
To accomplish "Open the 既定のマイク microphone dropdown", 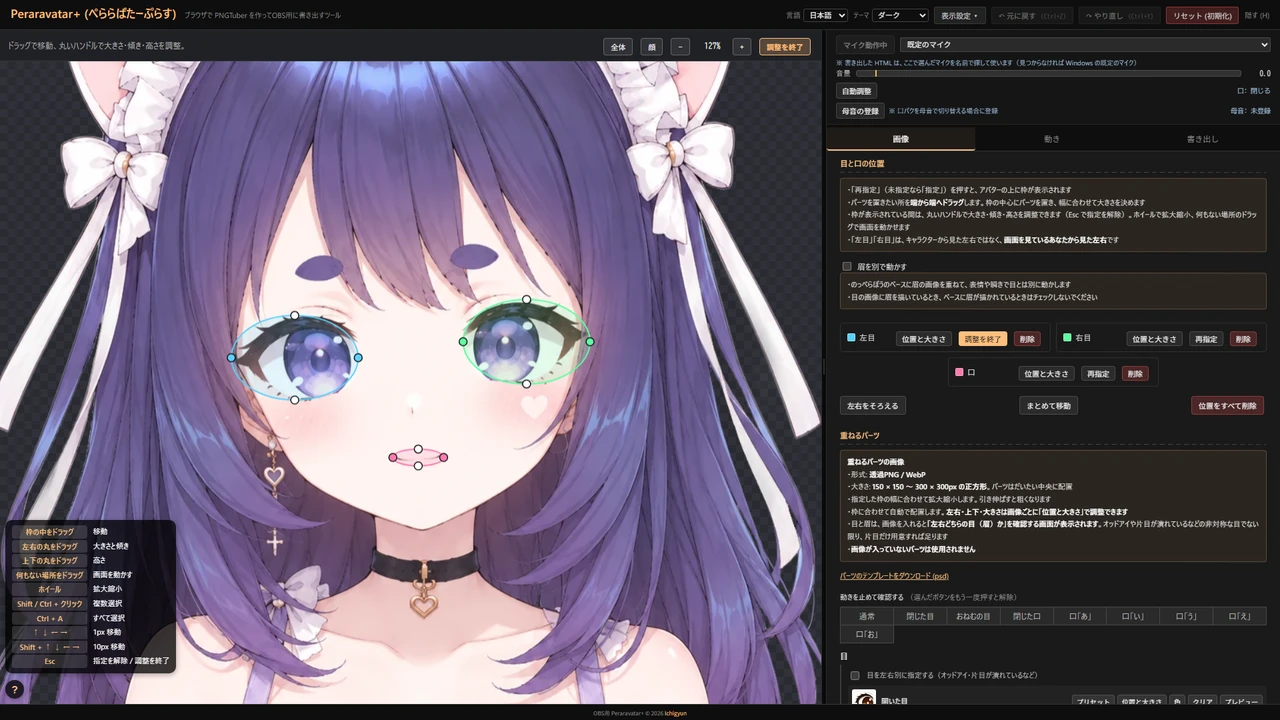I will [1085, 45].
